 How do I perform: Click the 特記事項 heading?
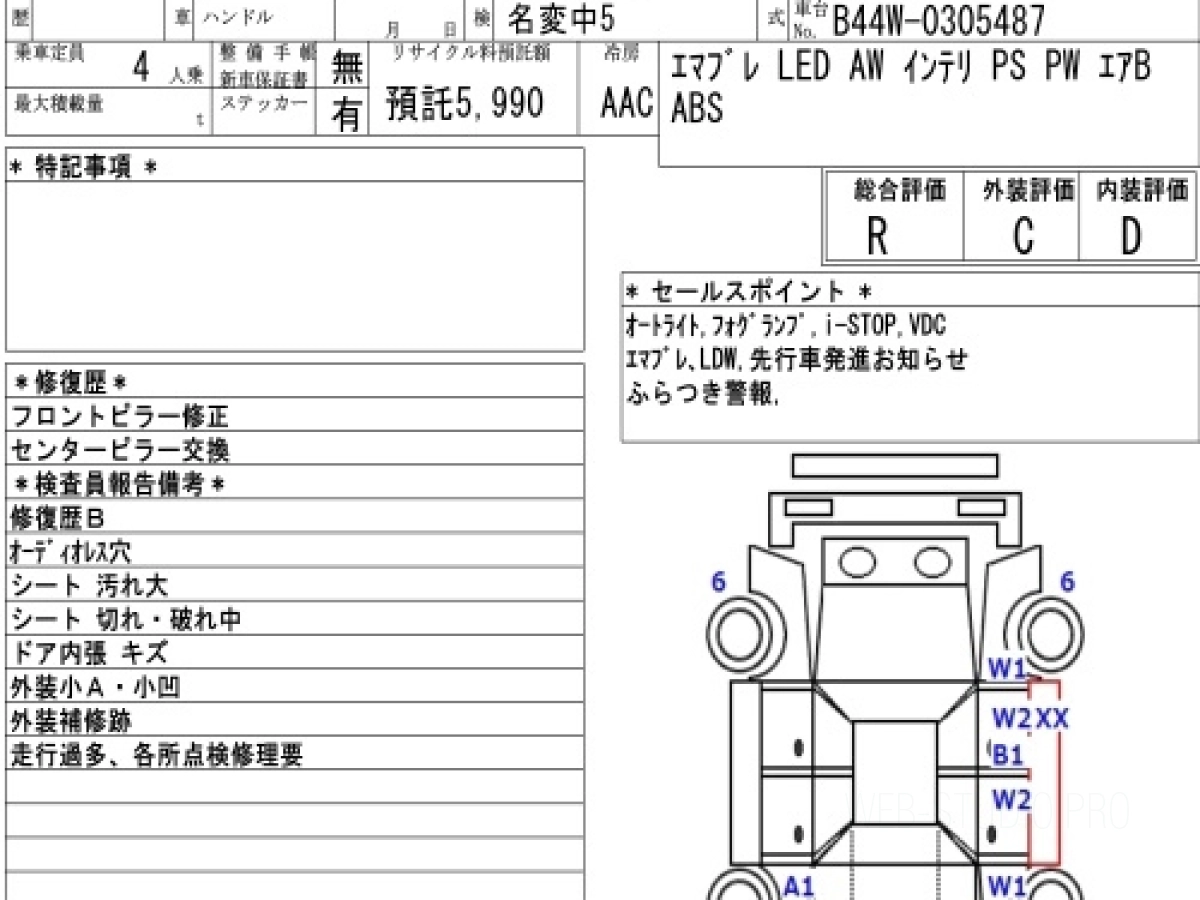pyautogui.click(x=83, y=167)
